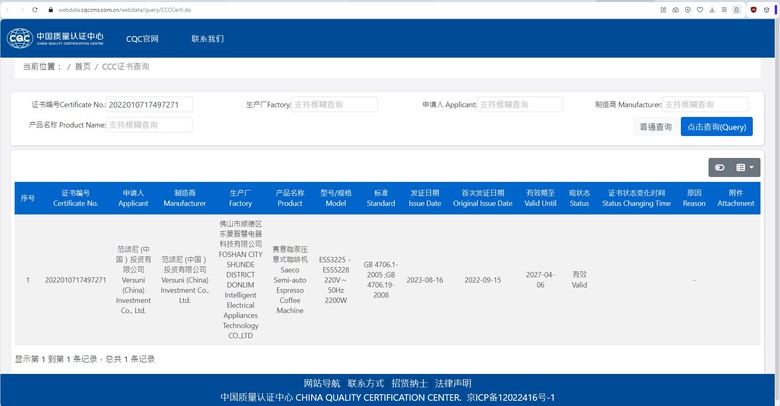Image resolution: width=780 pixels, height=406 pixels.
Task: Open the shield with play icon in toolbar
Action: coord(687,9)
